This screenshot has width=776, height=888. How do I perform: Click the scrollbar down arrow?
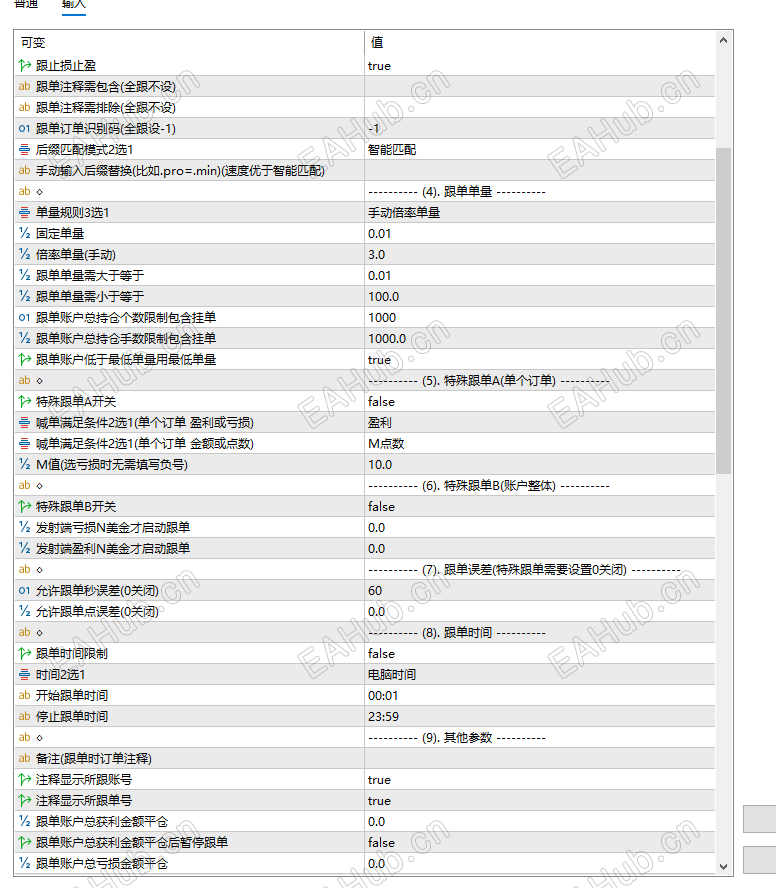723,866
